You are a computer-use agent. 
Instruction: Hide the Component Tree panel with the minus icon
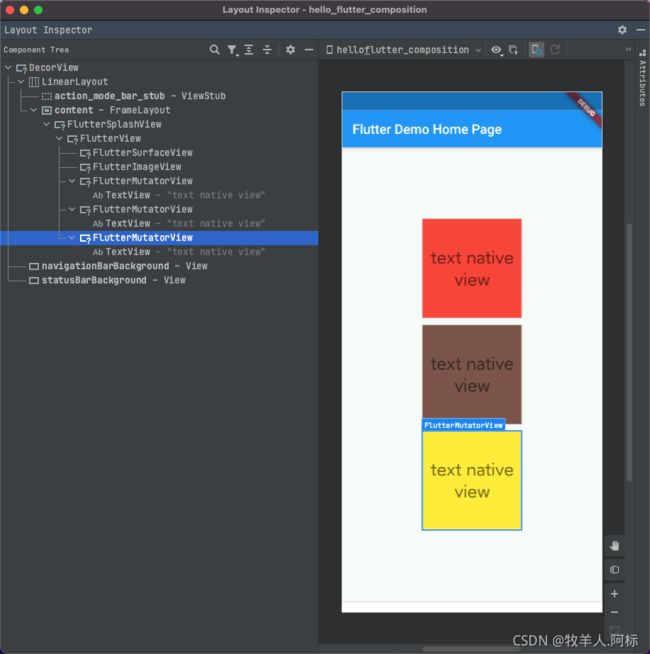[x=309, y=50]
